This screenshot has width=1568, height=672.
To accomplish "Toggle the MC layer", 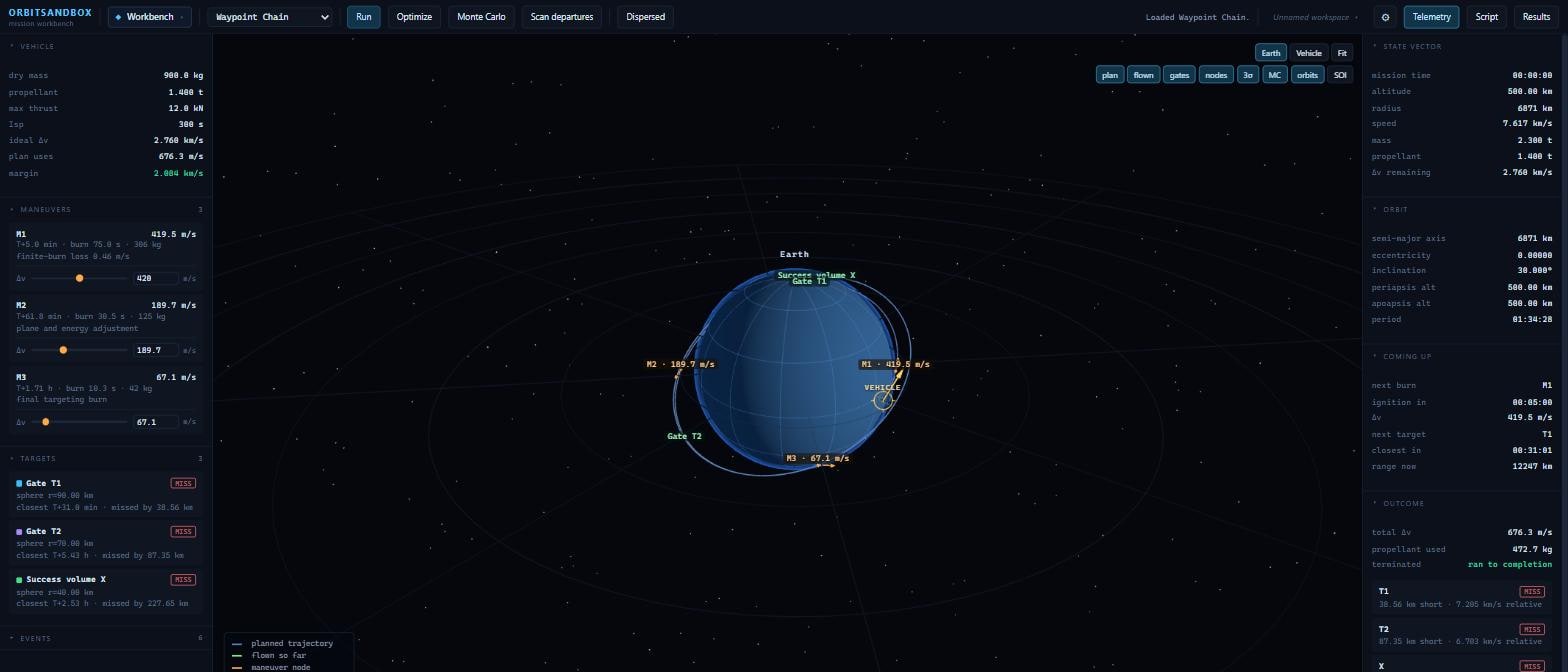I will (1274, 75).
